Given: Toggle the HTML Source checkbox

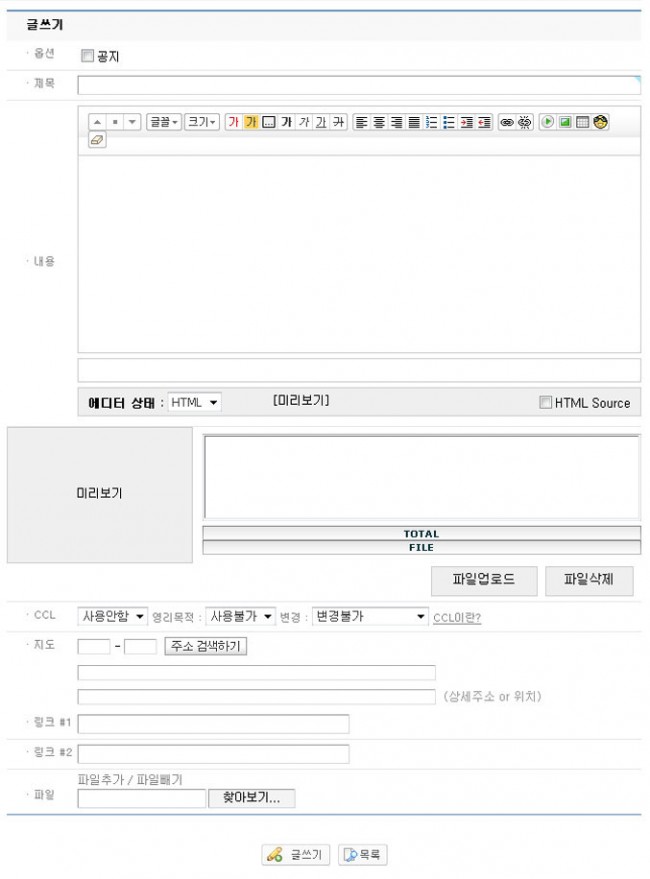Looking at the screenshot, I should pos(545,402).
